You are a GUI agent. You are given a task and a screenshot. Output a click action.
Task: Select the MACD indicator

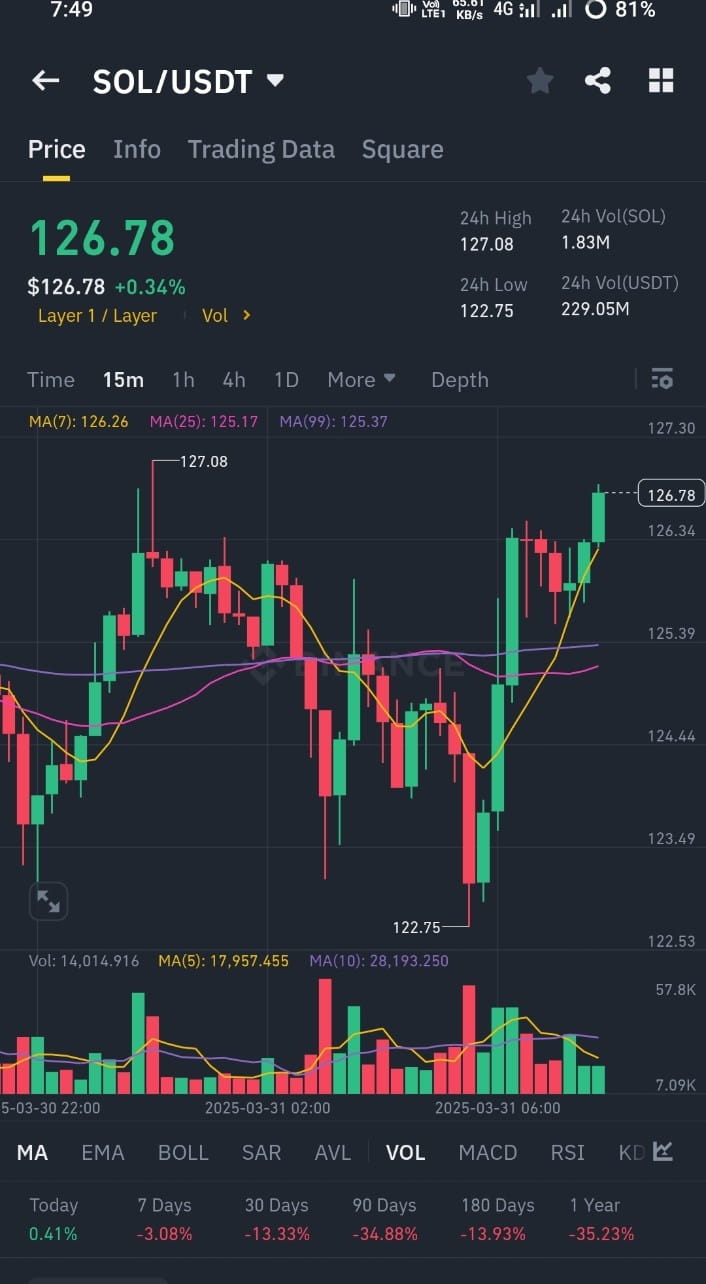pyautogui.click(x=487, y=1152)
